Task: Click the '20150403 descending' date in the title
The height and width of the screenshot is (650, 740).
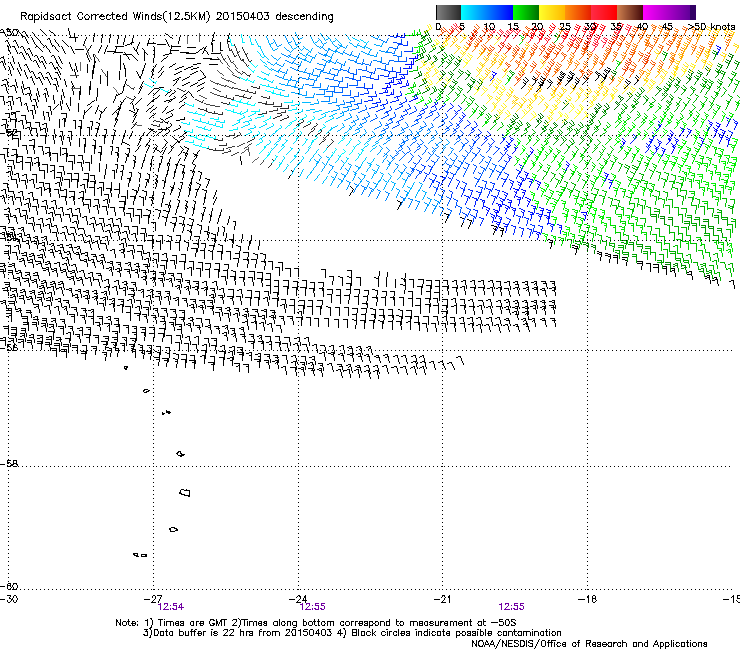Action: coord(275,17)
